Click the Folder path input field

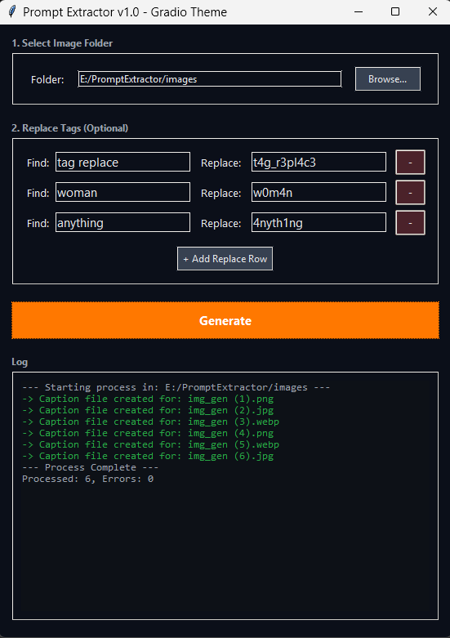(x=210, y=79)
